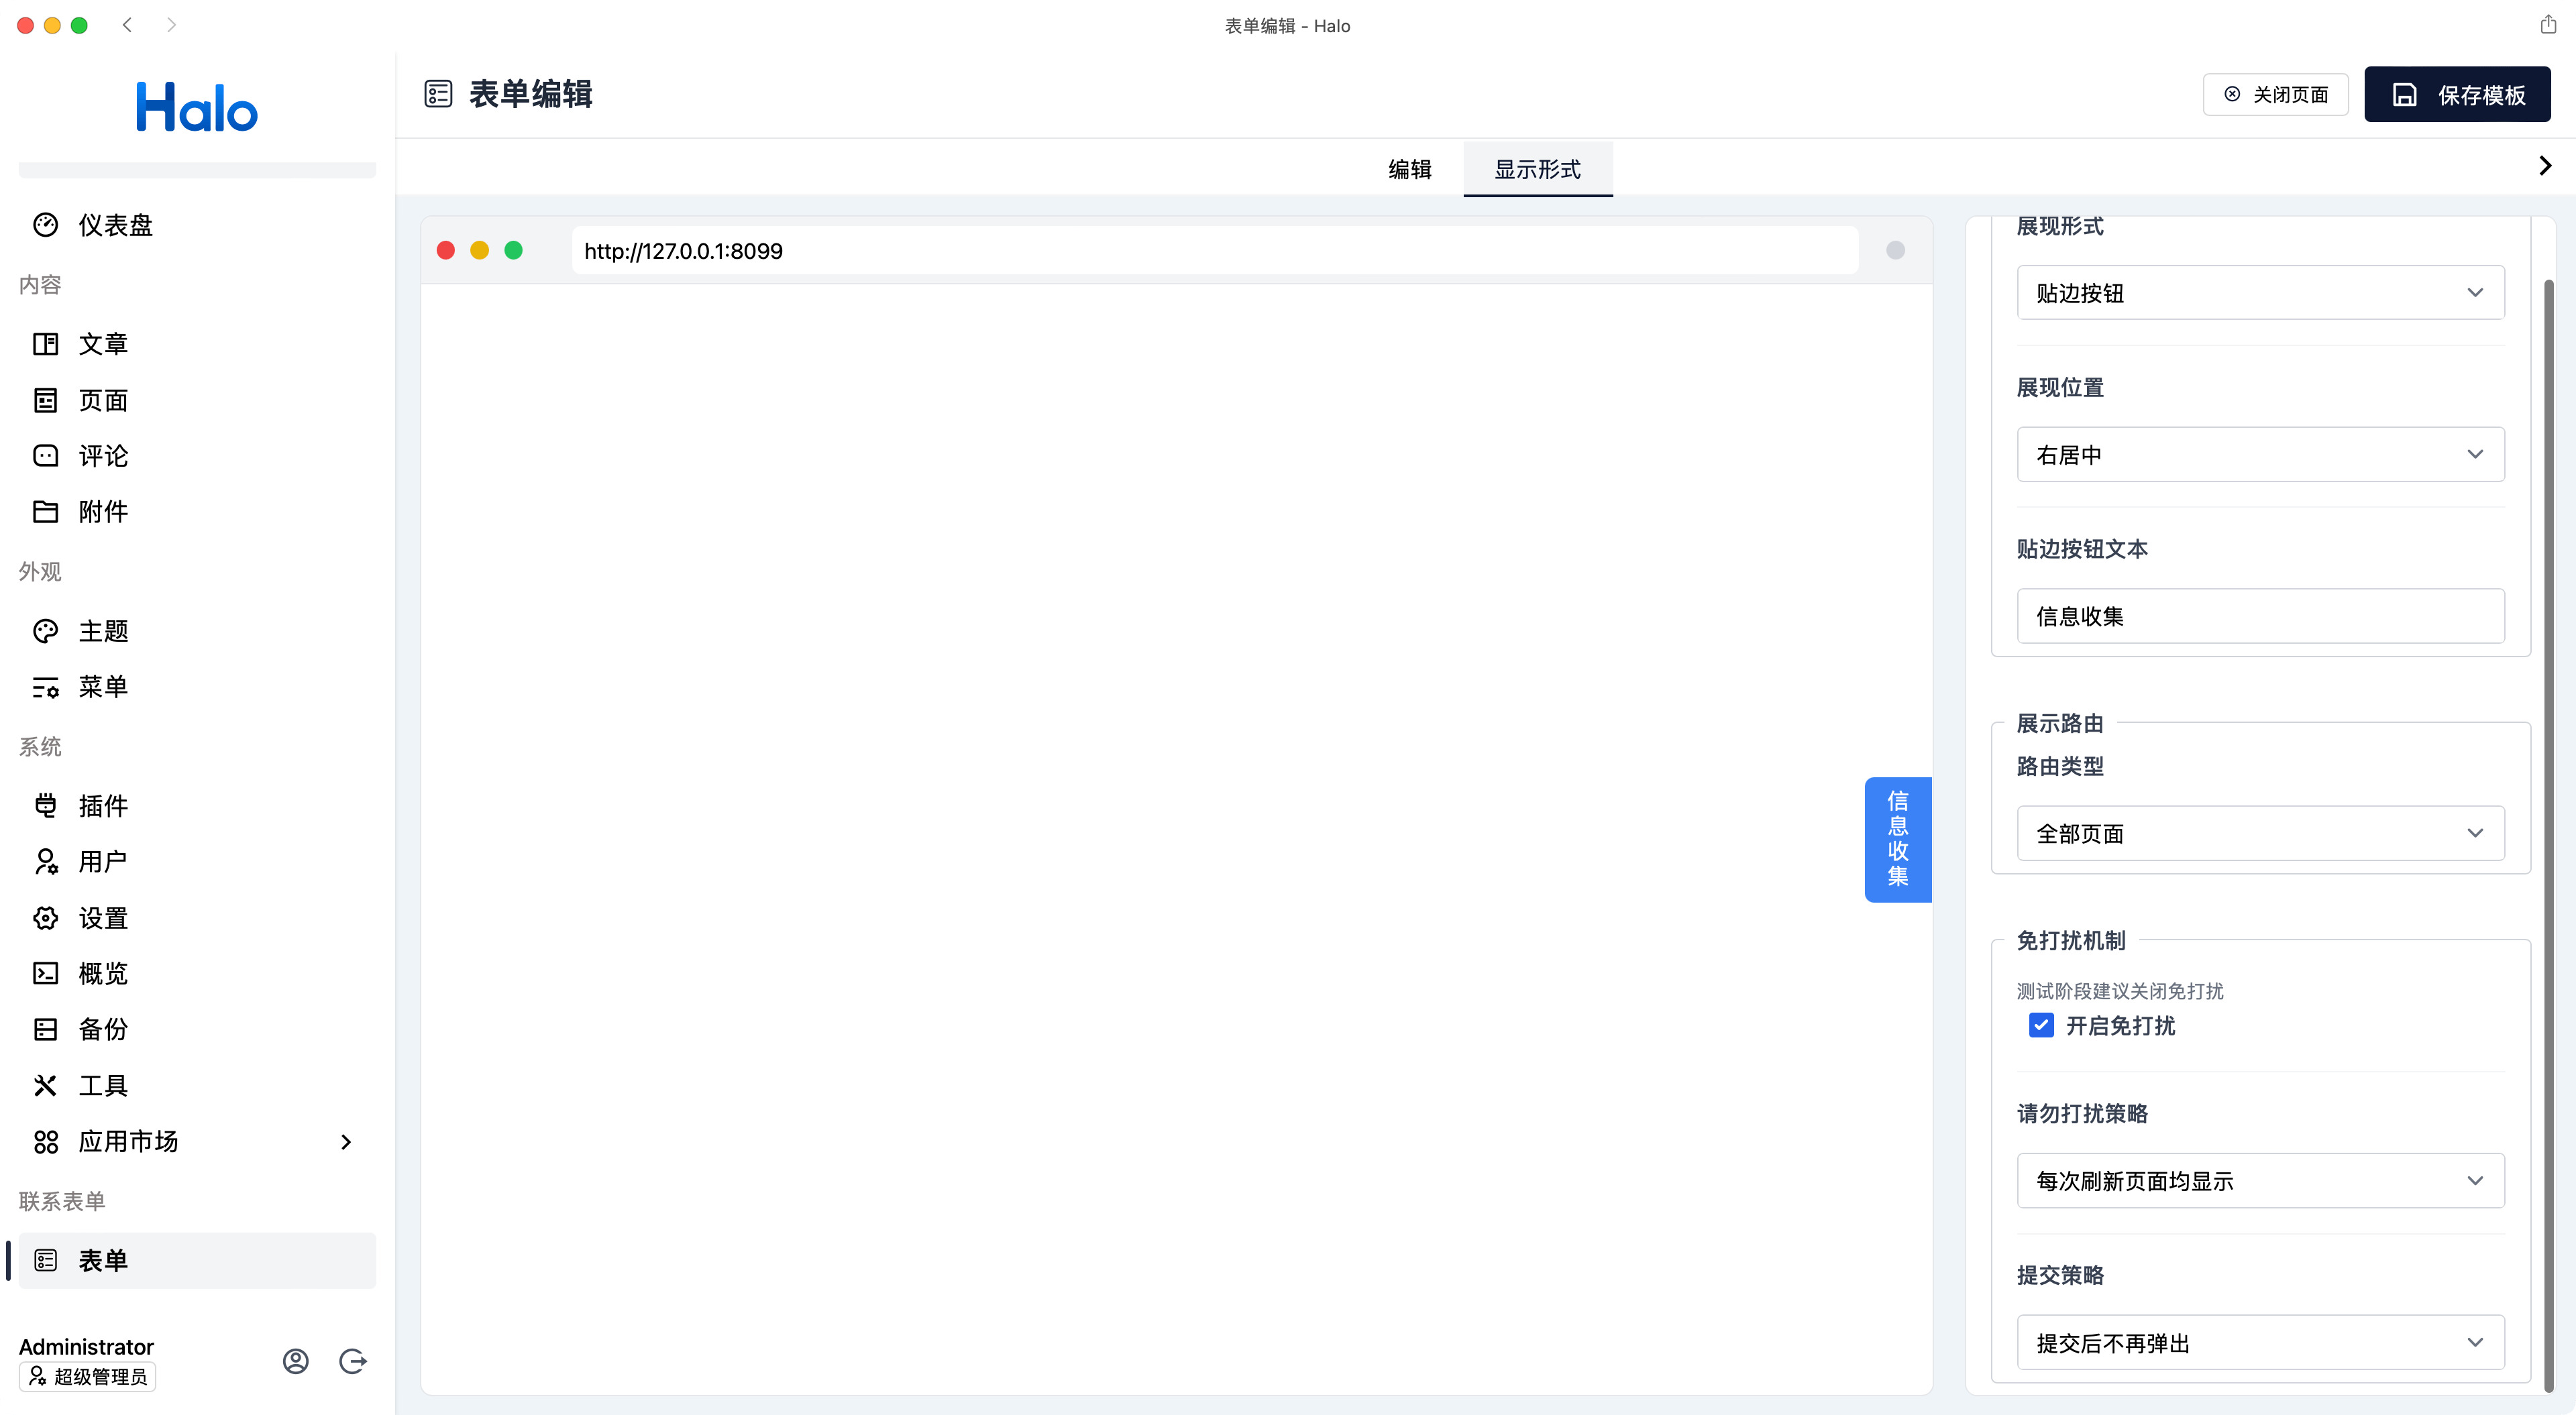Uncheck the 开启免打扰 checkbox
Screen dimensions: 2576x1415
pos(2041,1025)
